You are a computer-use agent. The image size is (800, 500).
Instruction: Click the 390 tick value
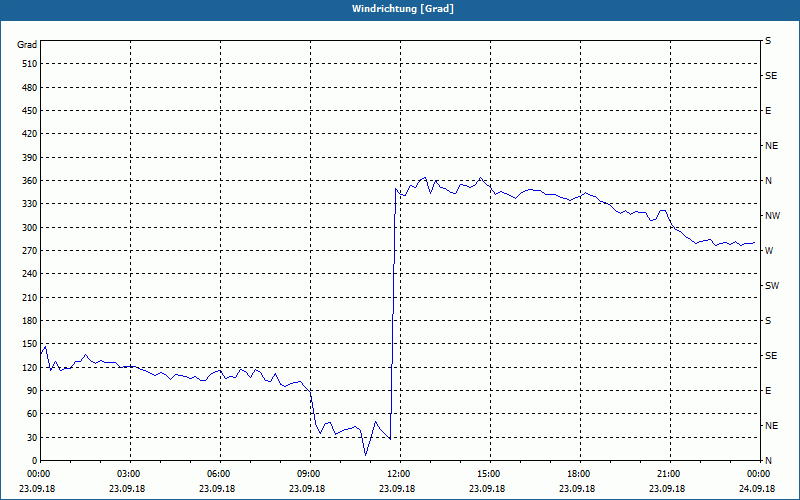[x=29, y=158]
